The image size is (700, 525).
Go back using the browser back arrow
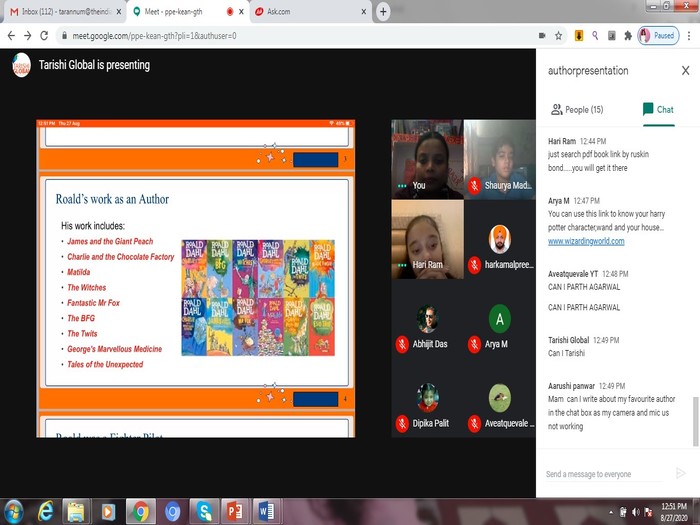pyautogui.click(x=11, y=36)
